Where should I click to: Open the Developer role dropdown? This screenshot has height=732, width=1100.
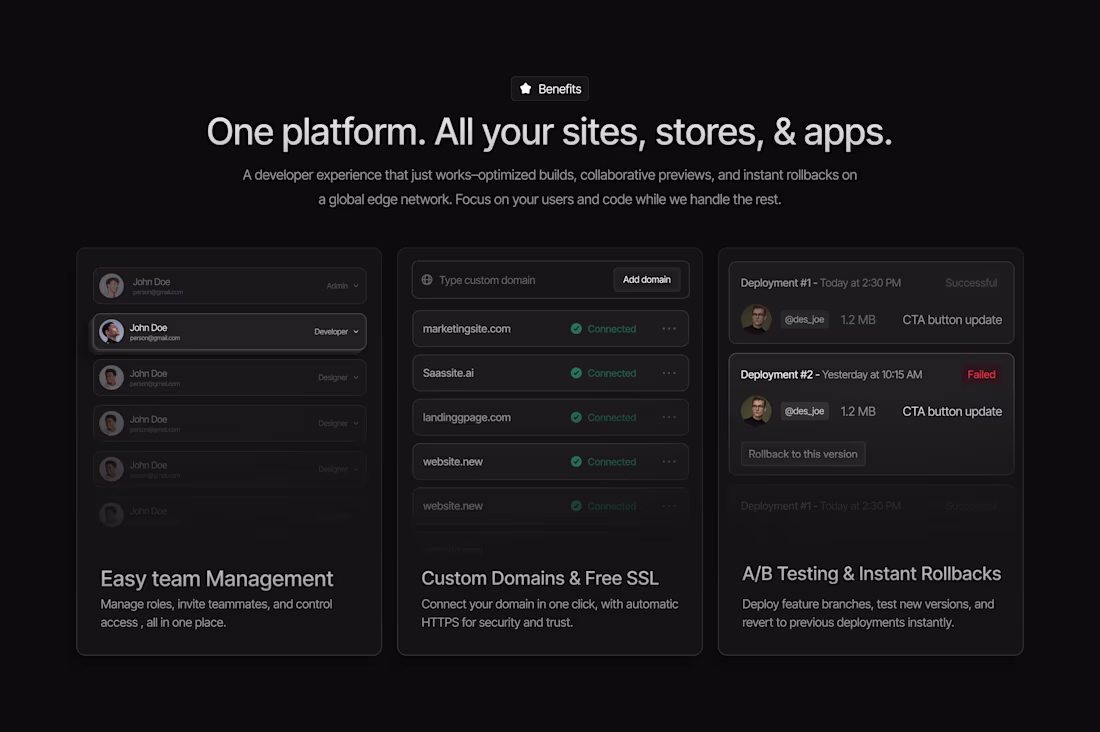tap(336, 331)
